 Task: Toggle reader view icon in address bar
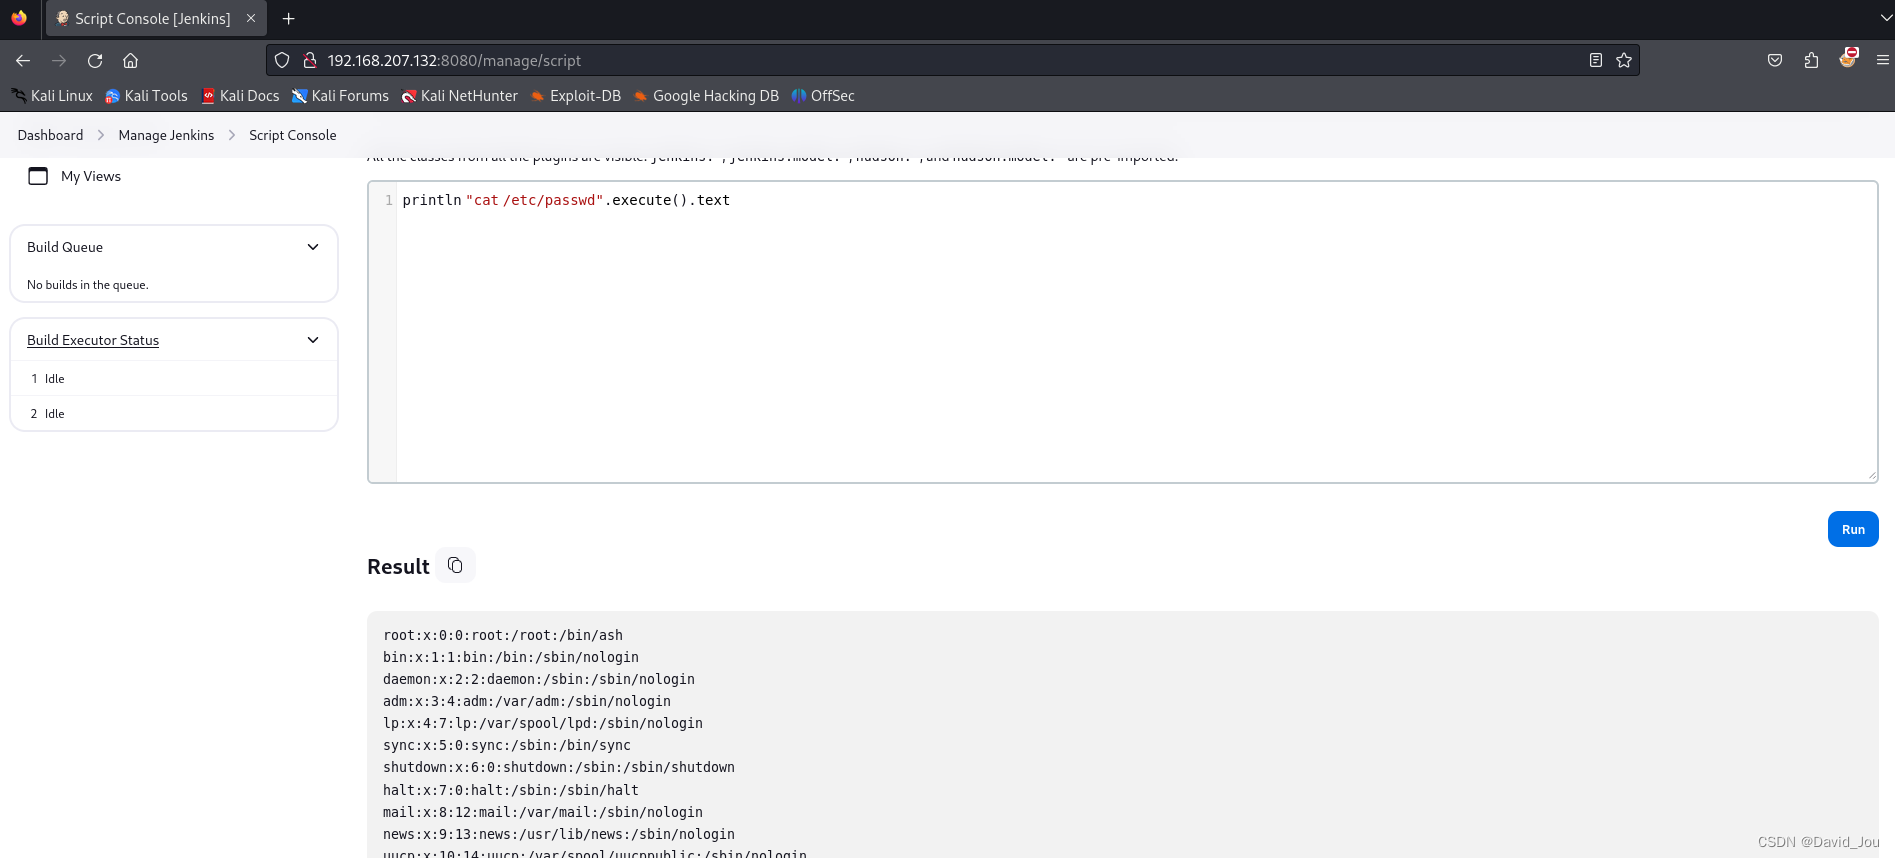point(1596,61)
